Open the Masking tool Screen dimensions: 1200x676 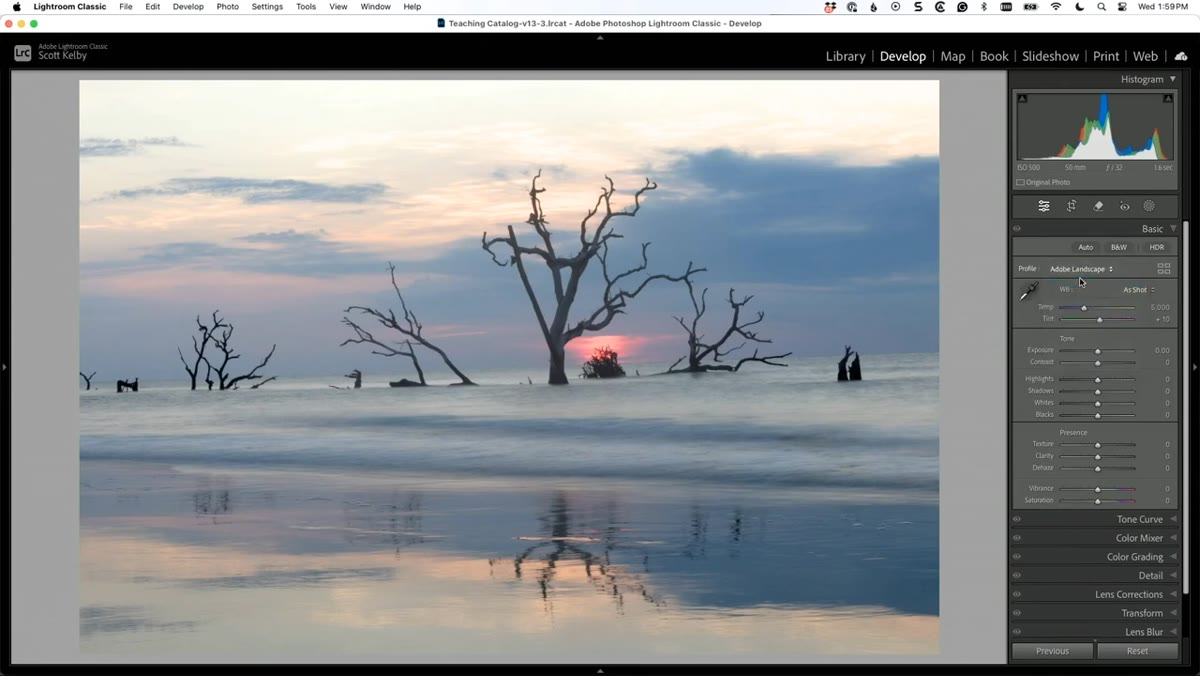(1149, 206)
